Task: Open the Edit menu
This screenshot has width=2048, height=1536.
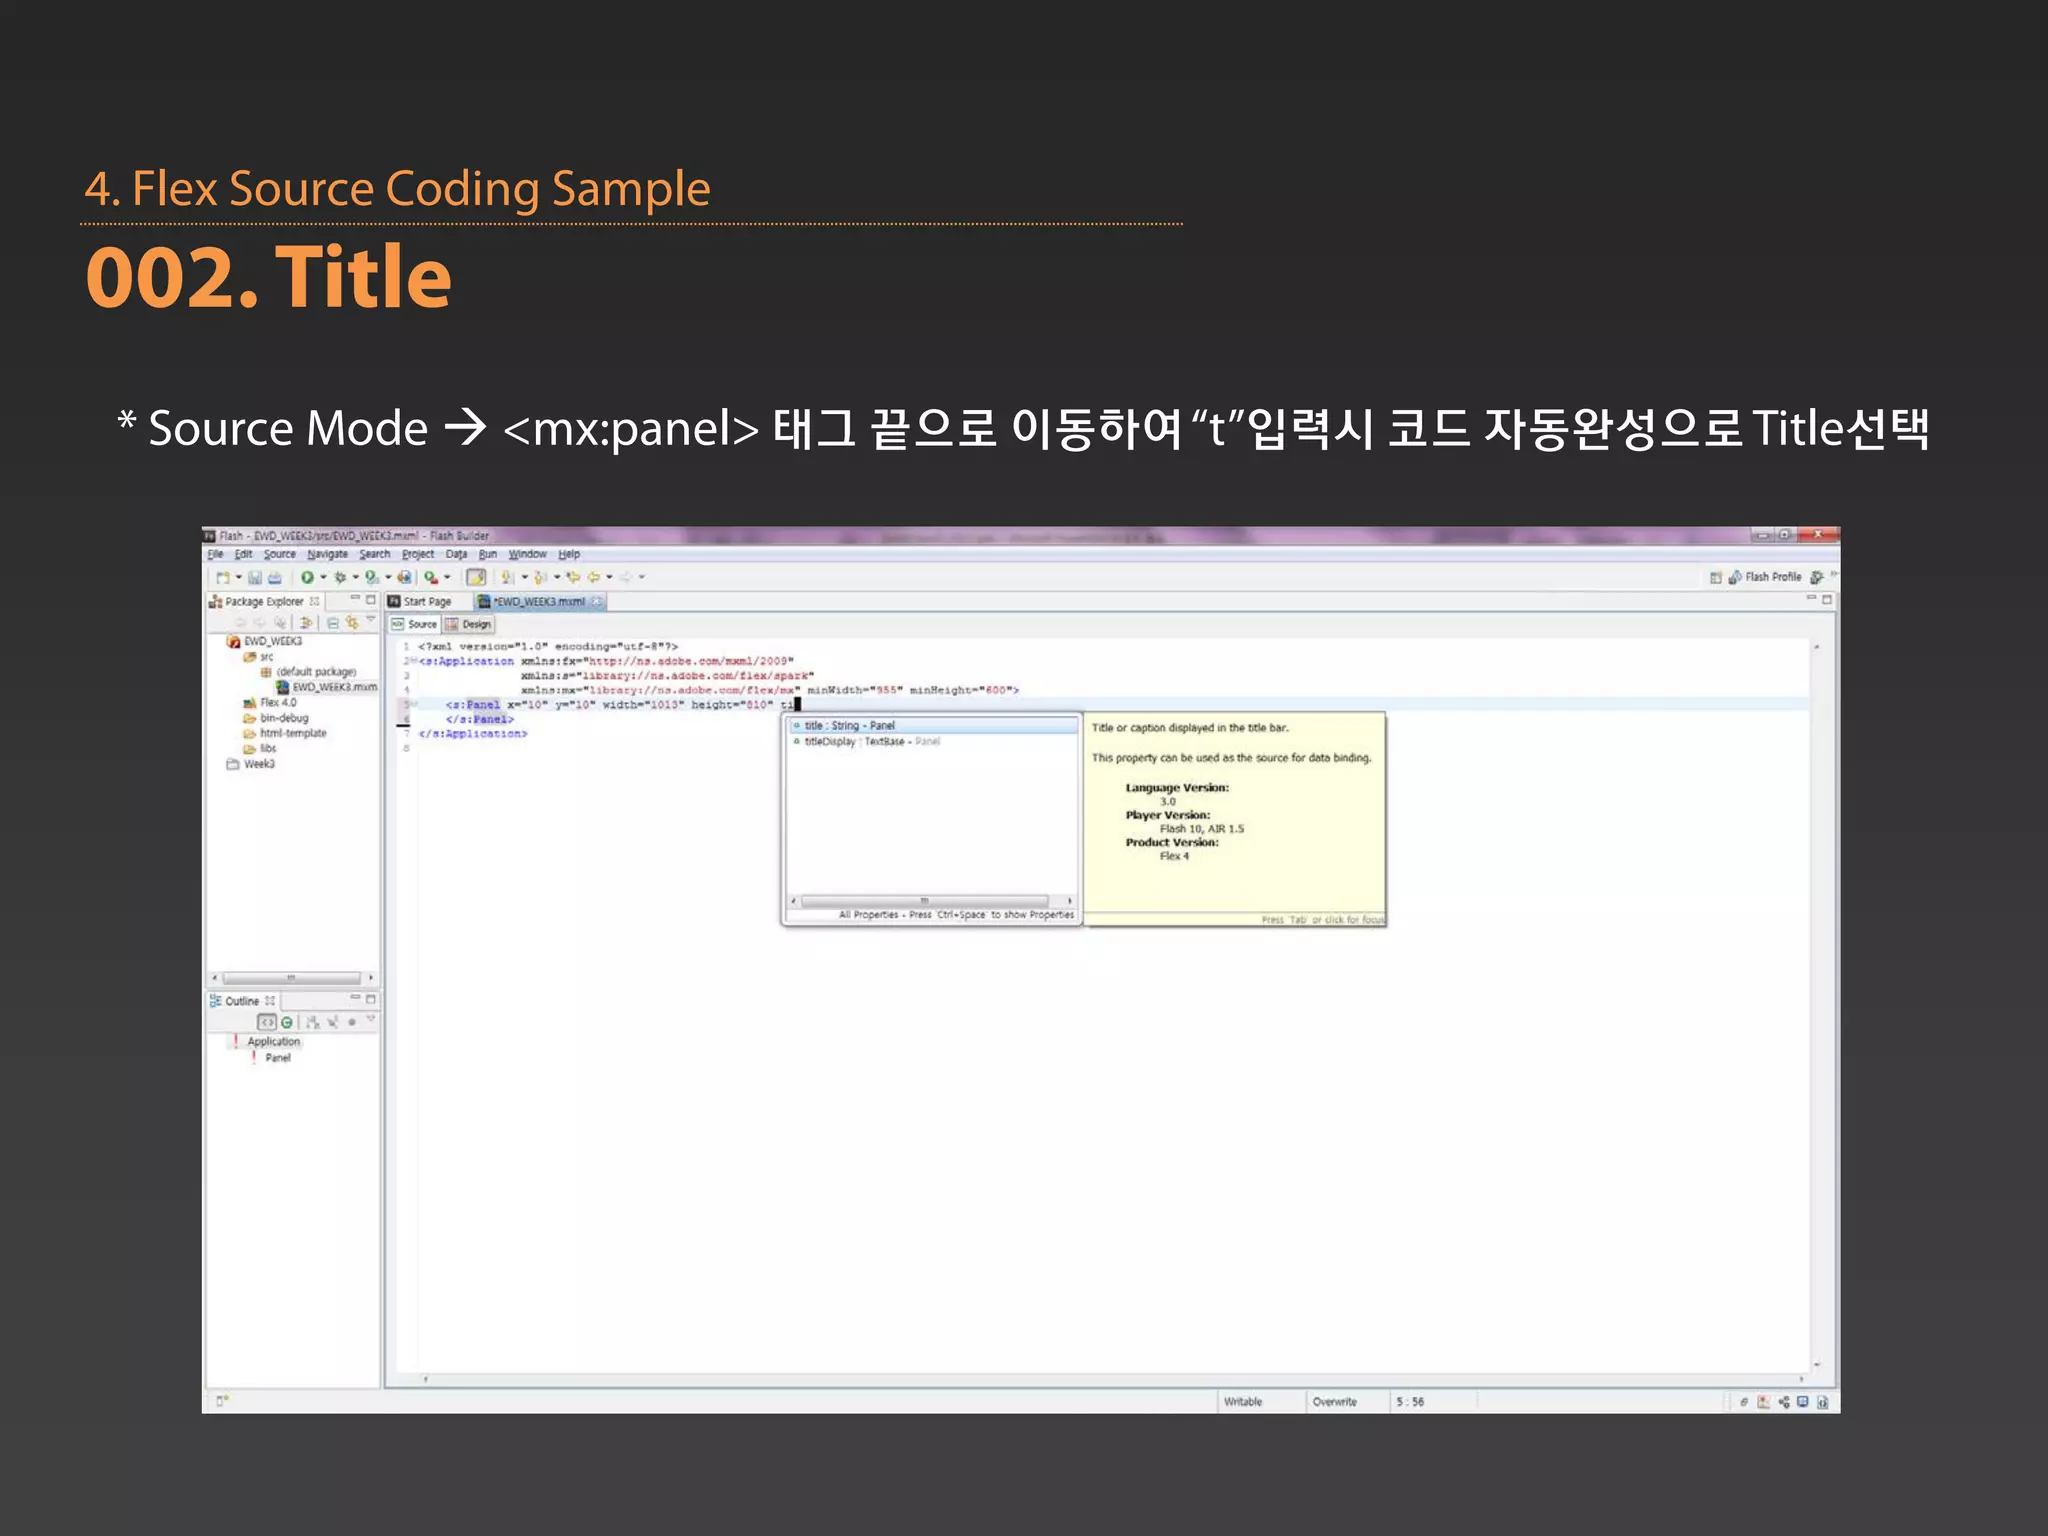Action: click(243, 554)
